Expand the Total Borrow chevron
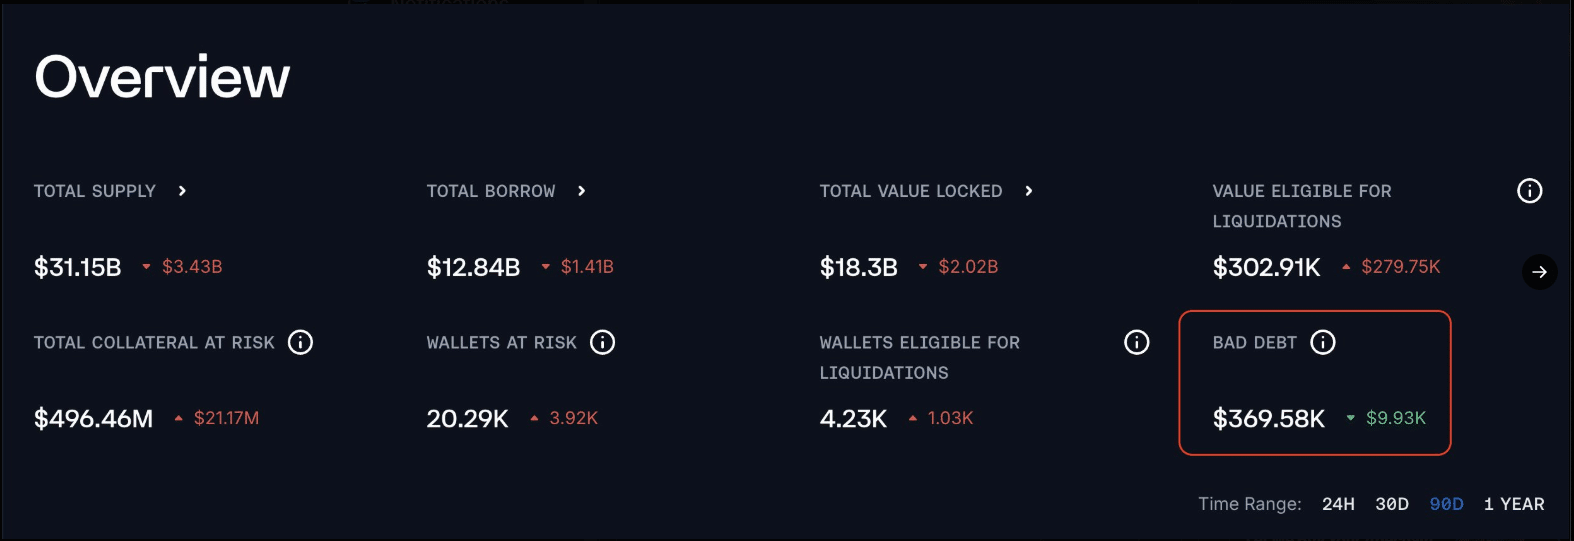1574x541 pixels. tap(581, 191)
